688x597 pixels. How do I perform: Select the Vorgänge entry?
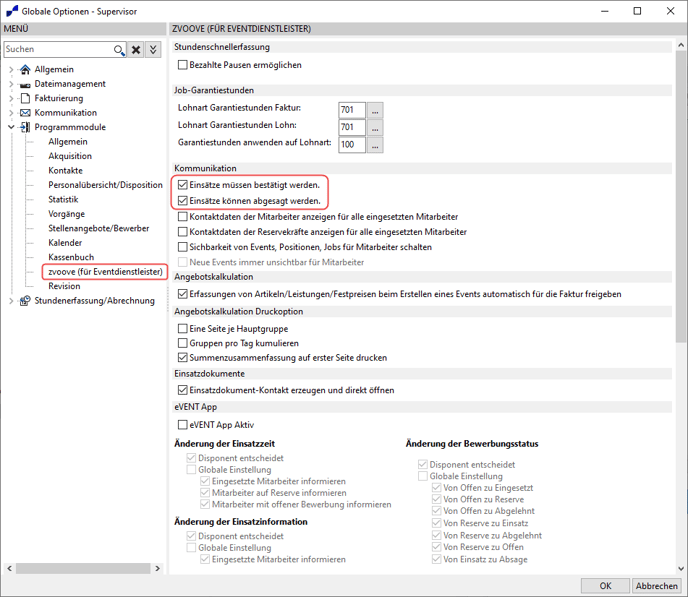tap(66, 214)
